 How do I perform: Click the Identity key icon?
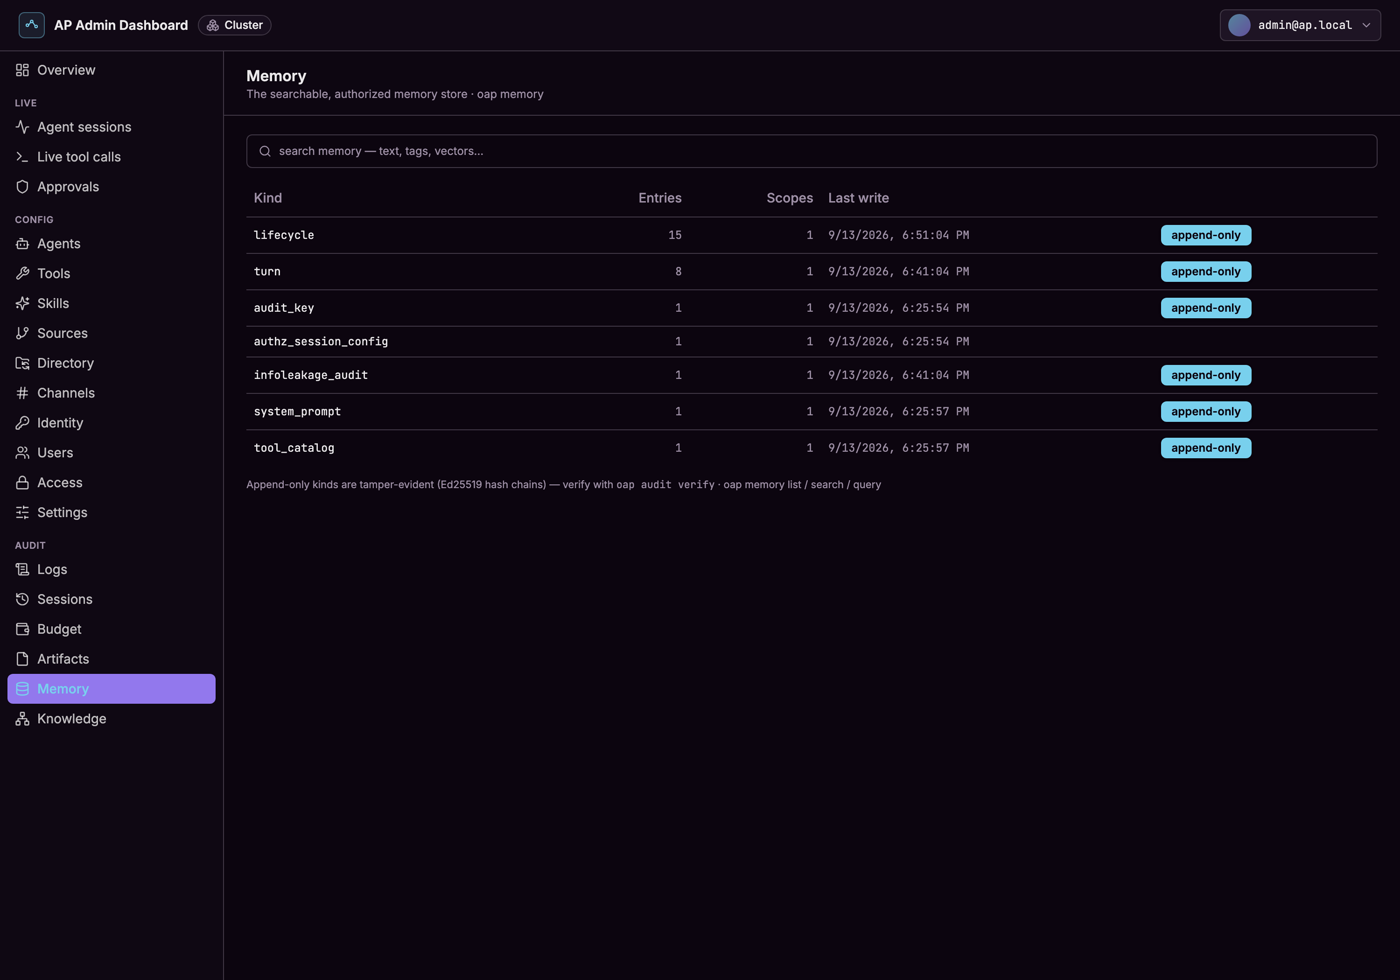(22, 424)
